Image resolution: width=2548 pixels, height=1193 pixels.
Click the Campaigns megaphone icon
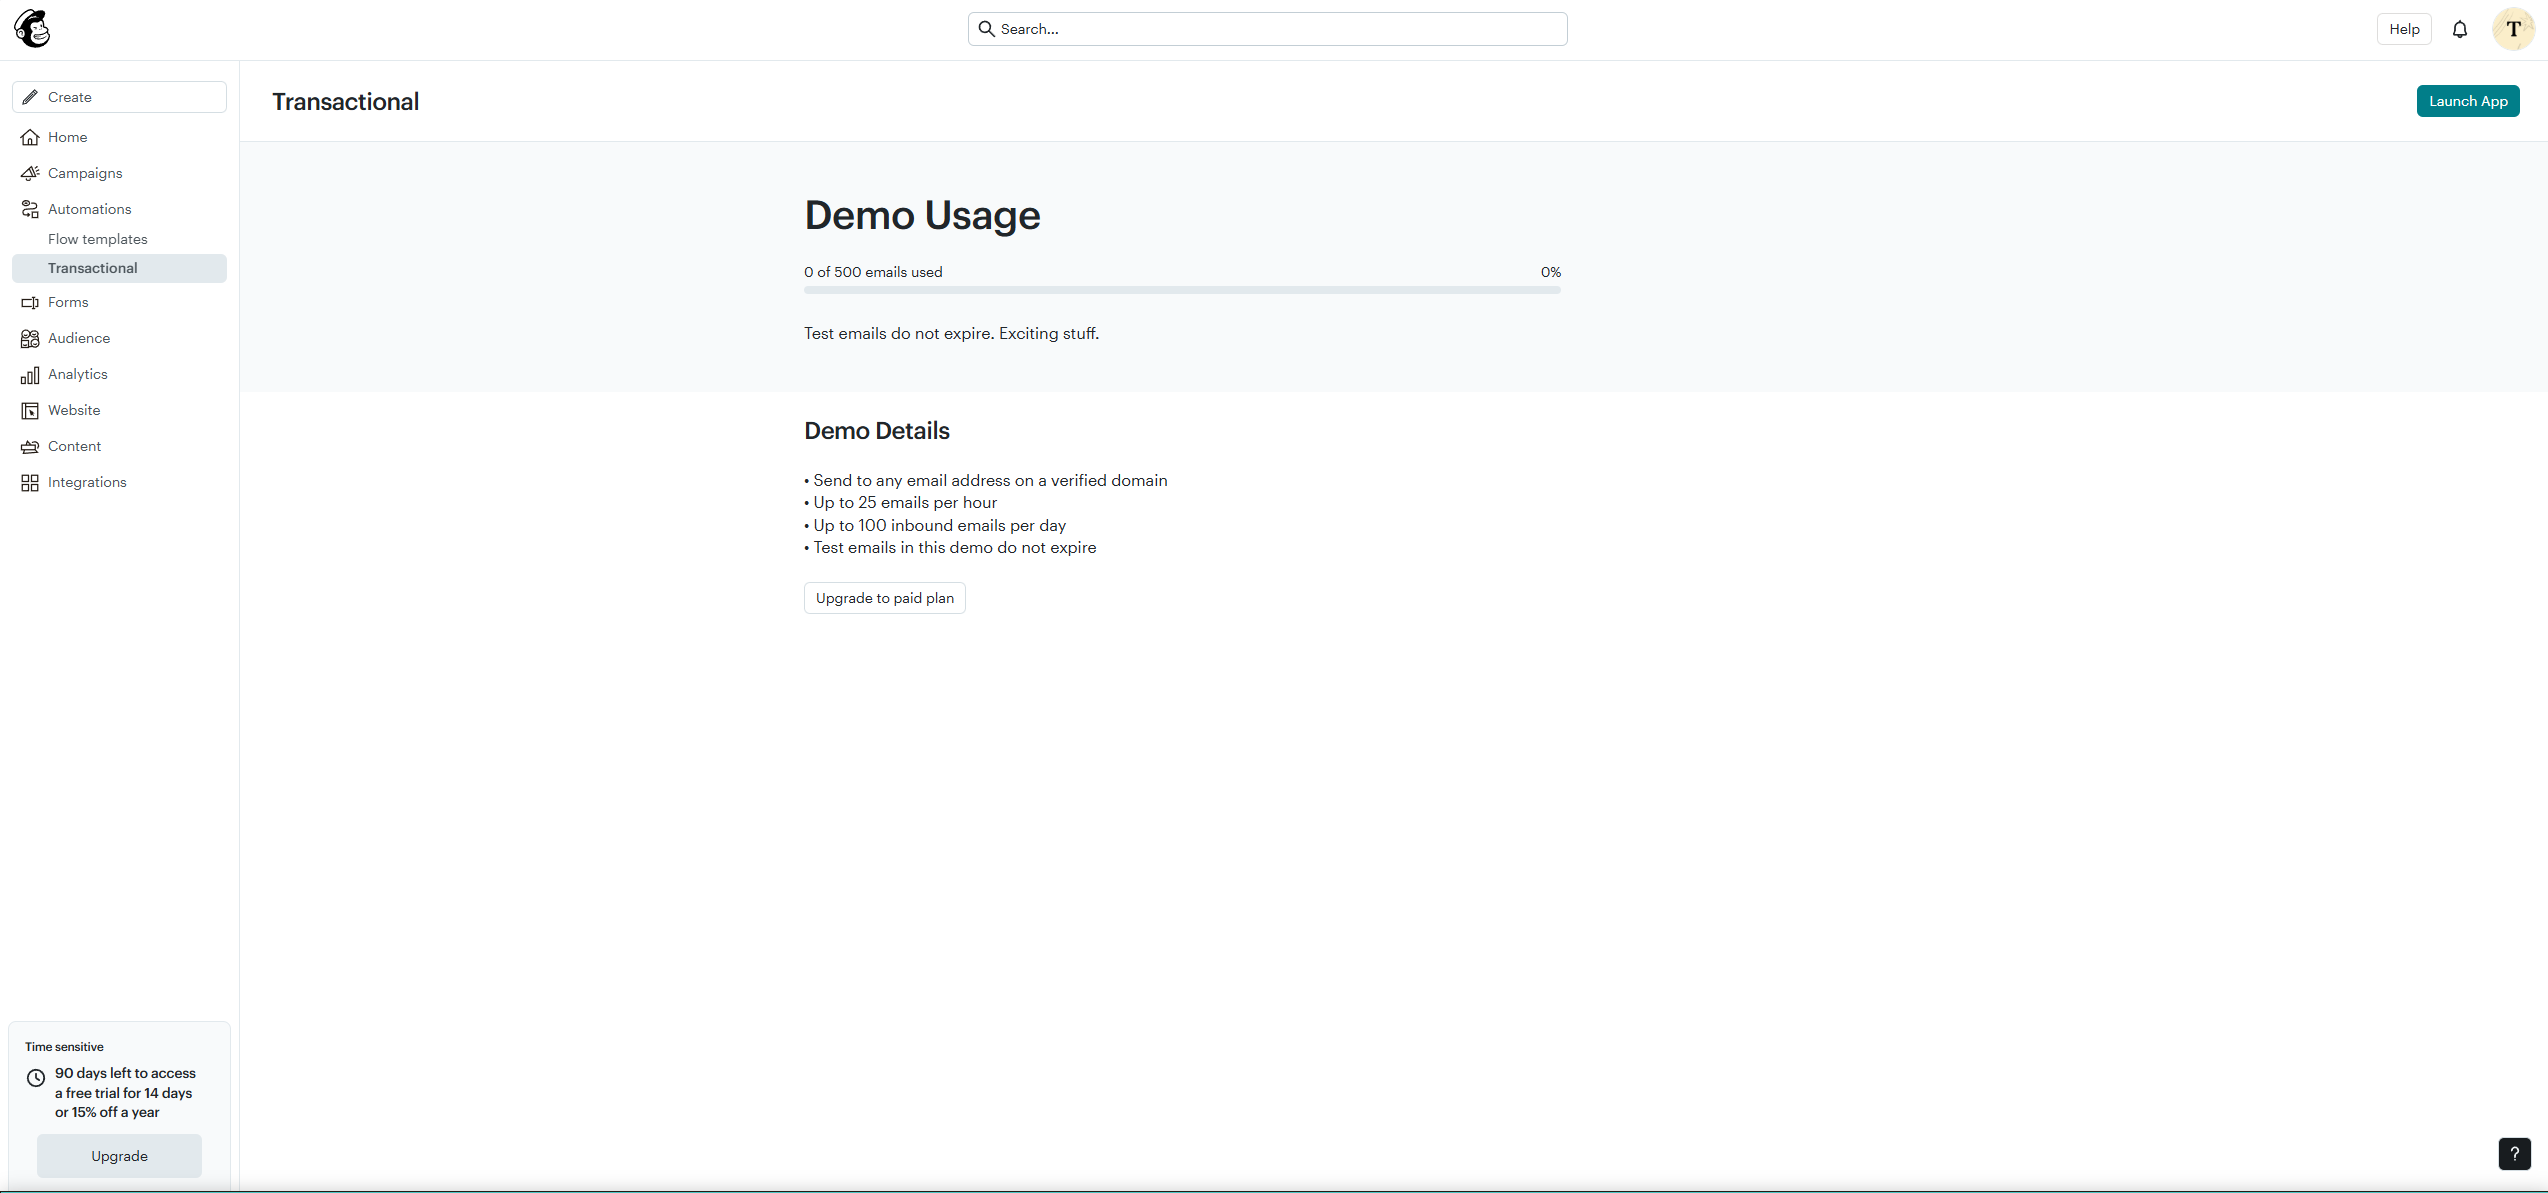[30, 173]
